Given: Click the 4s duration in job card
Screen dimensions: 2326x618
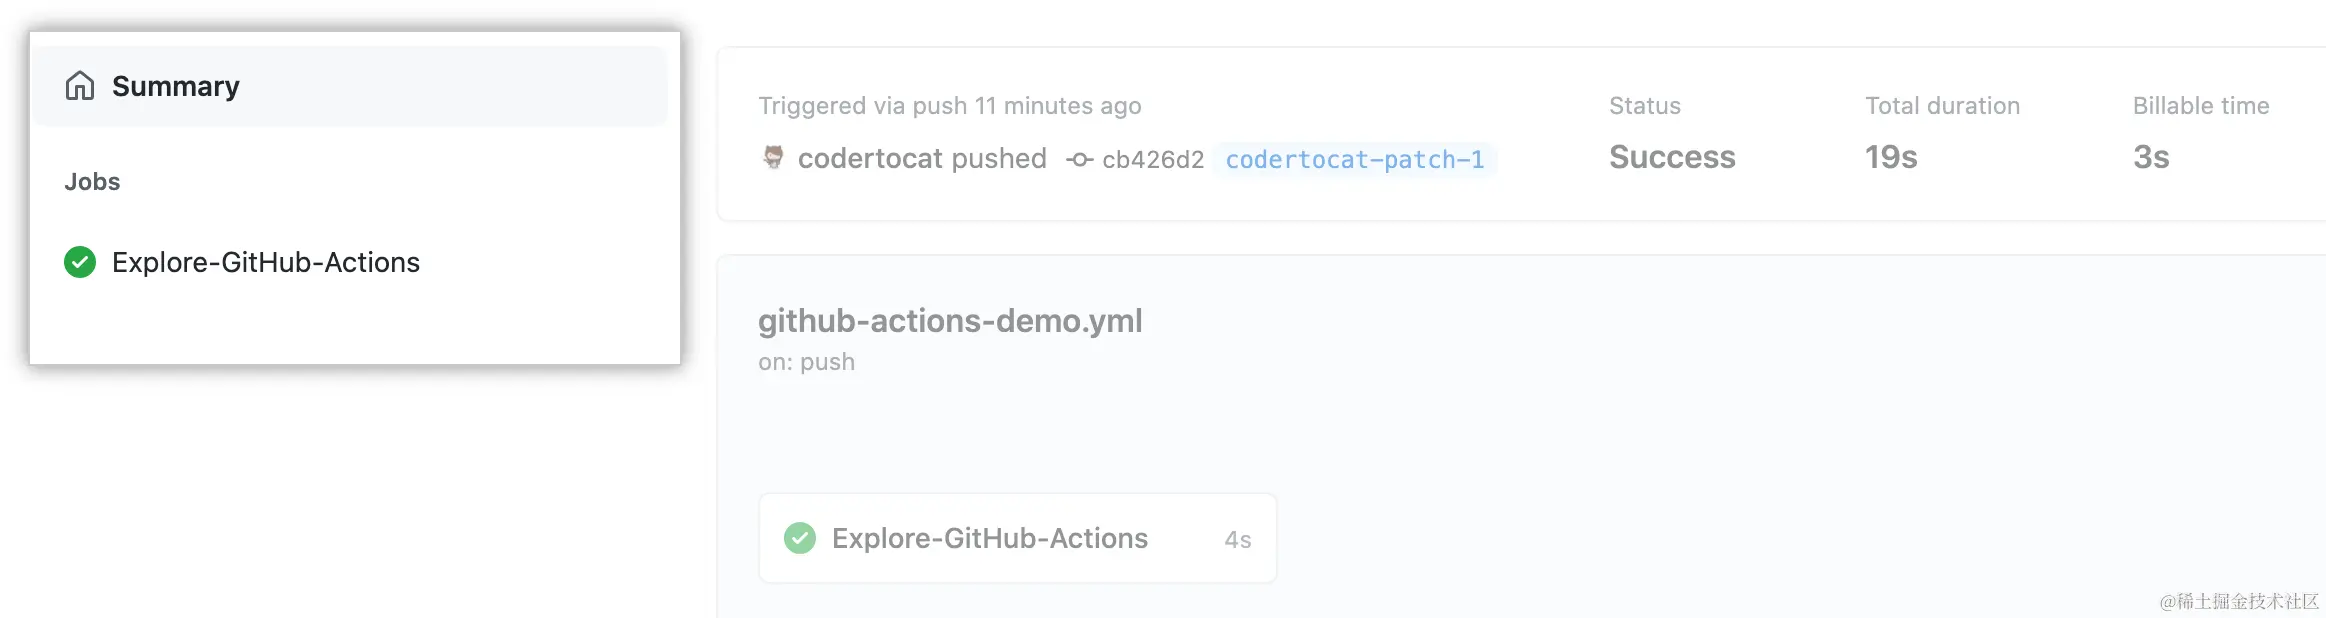Looking at the screenshot, I should click(x=1238, y=540).
